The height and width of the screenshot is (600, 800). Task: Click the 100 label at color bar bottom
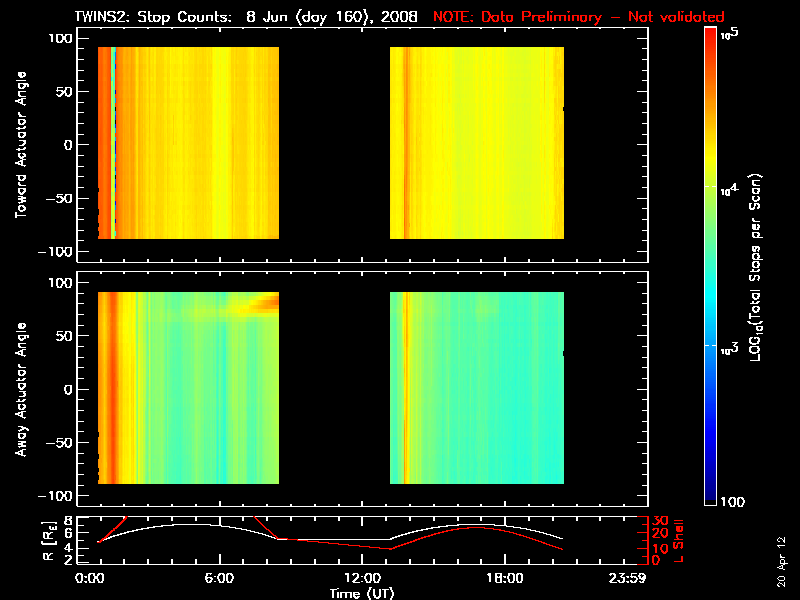coord(733,502)
